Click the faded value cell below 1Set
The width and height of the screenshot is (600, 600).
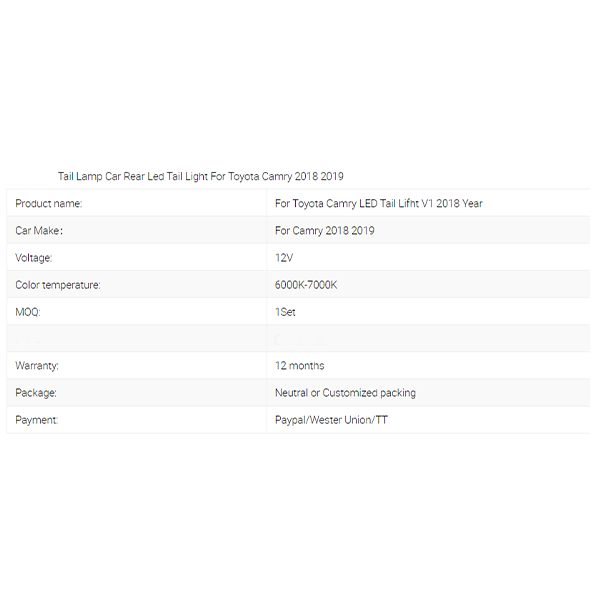[x=428, y=339]
